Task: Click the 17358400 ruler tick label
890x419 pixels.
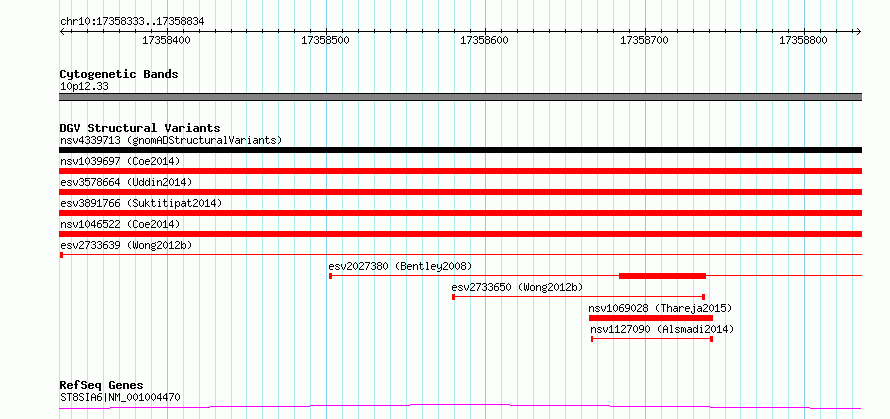Action: point(166,40)
